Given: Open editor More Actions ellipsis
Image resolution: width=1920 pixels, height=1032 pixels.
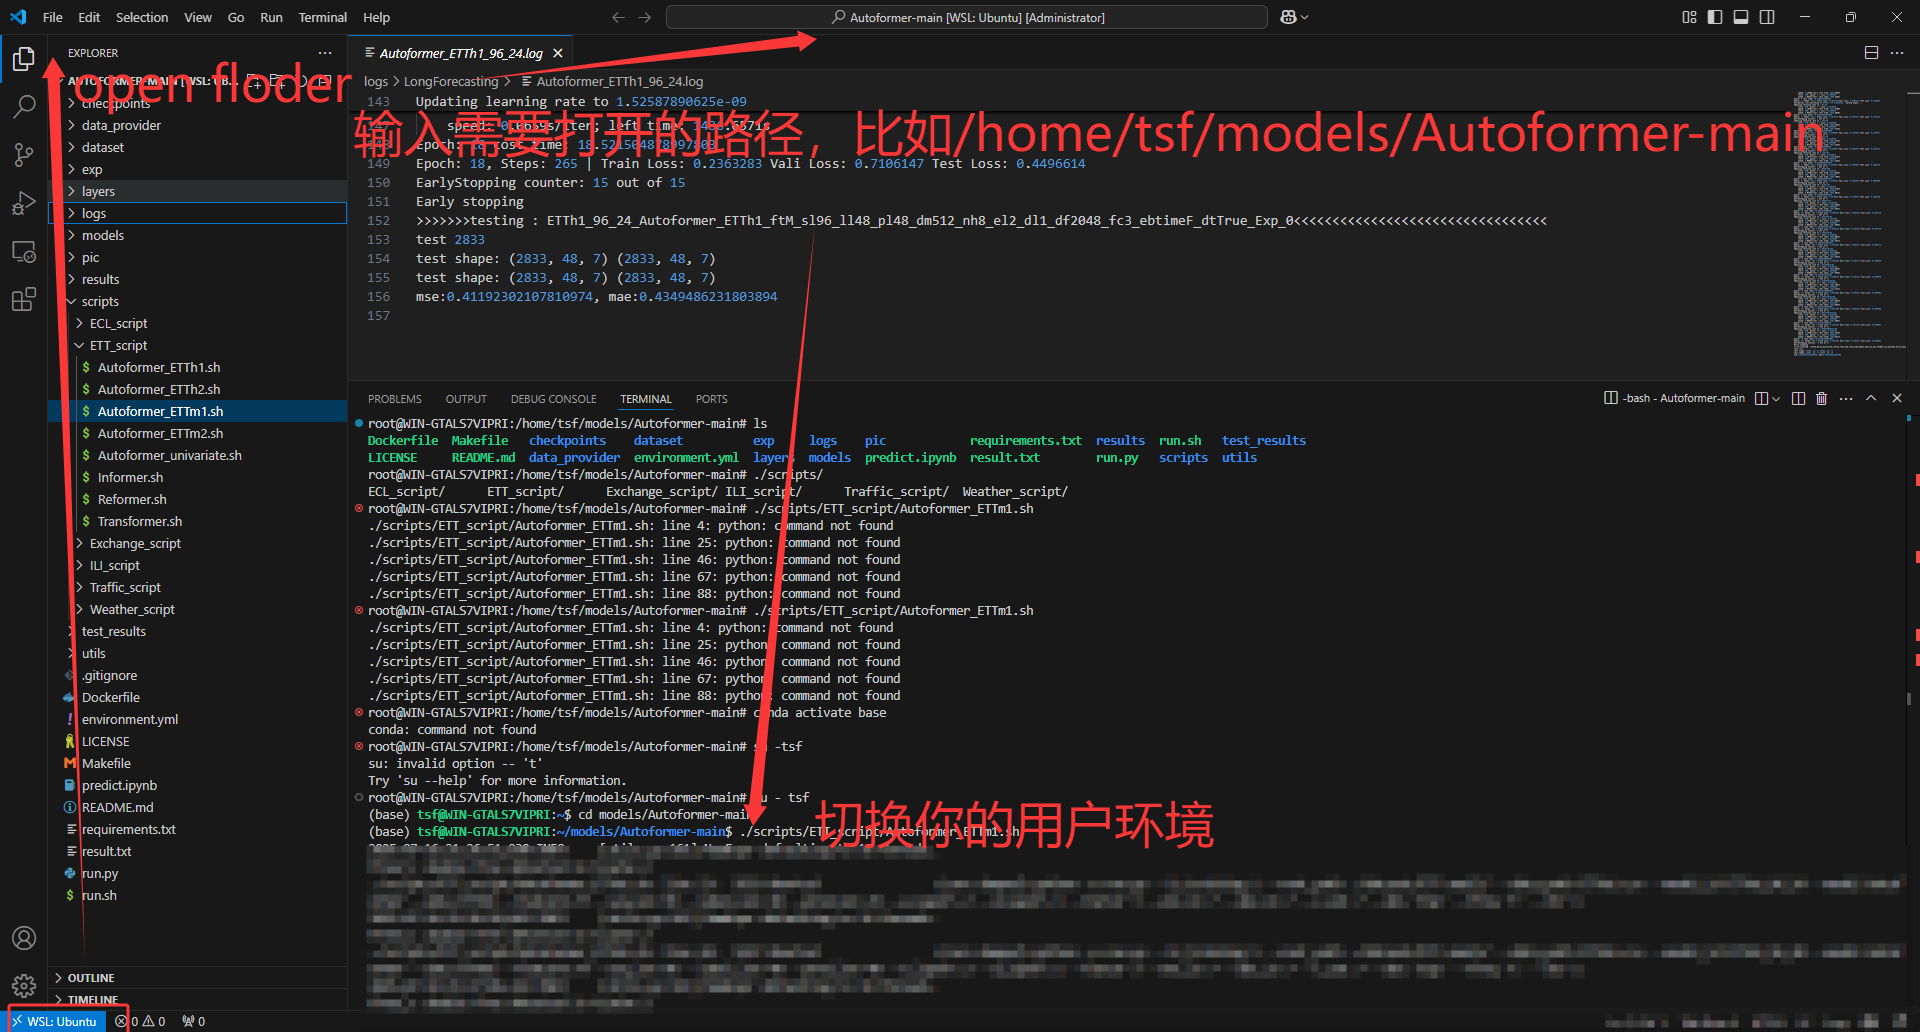Looking at the screenshot, I should (x=1897, y=53).
